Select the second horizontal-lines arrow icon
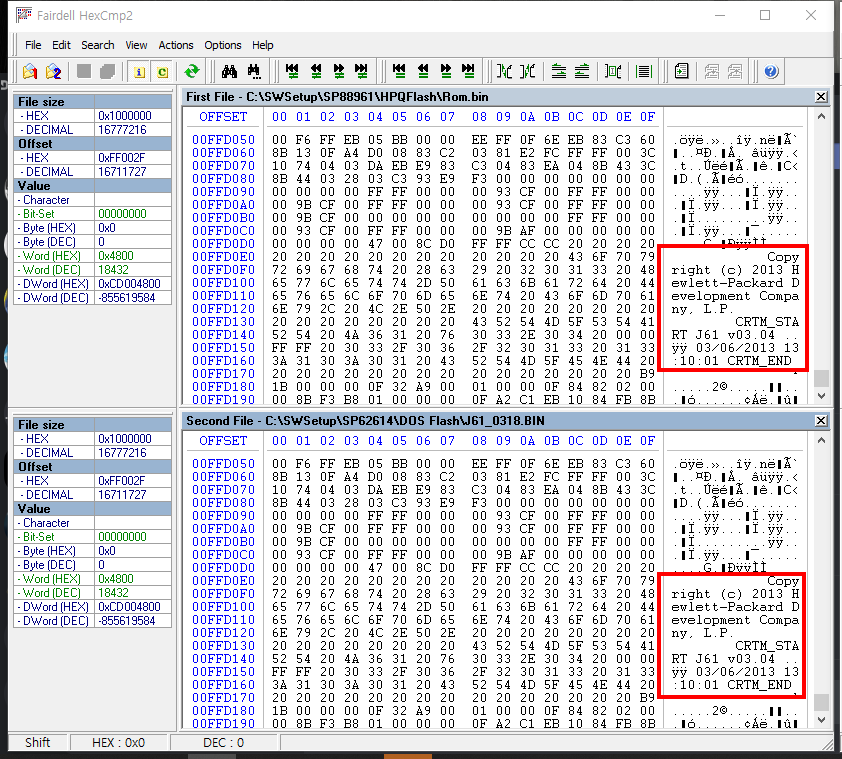Viewport: 842px width, 759px height. [x=582, y=71]
